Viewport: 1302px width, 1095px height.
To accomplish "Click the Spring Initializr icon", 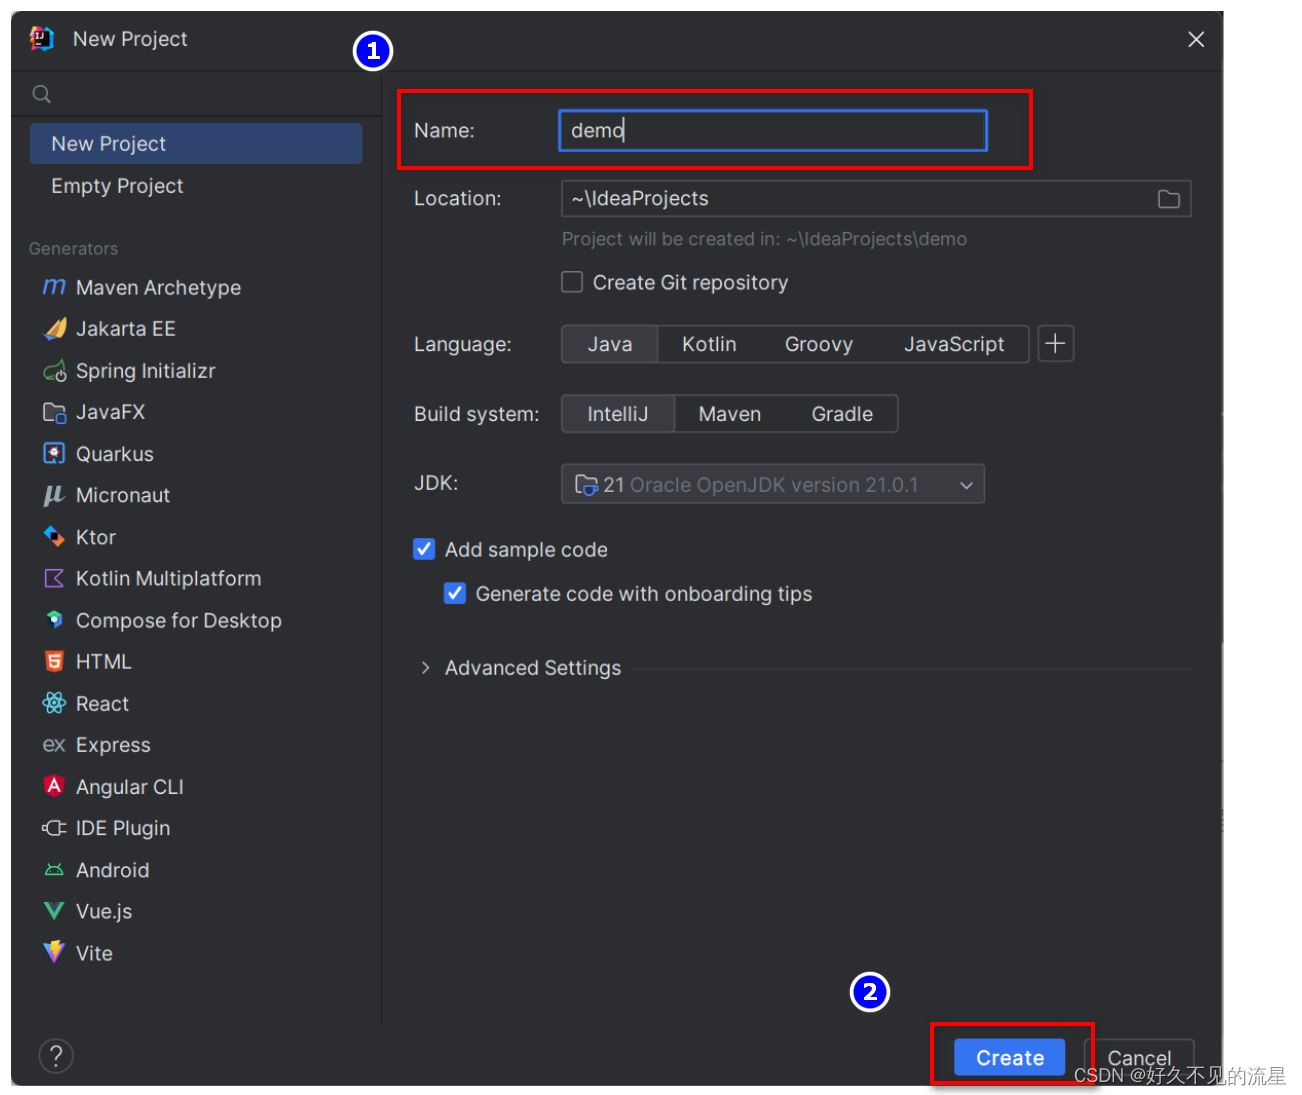I will click(54, 370).
